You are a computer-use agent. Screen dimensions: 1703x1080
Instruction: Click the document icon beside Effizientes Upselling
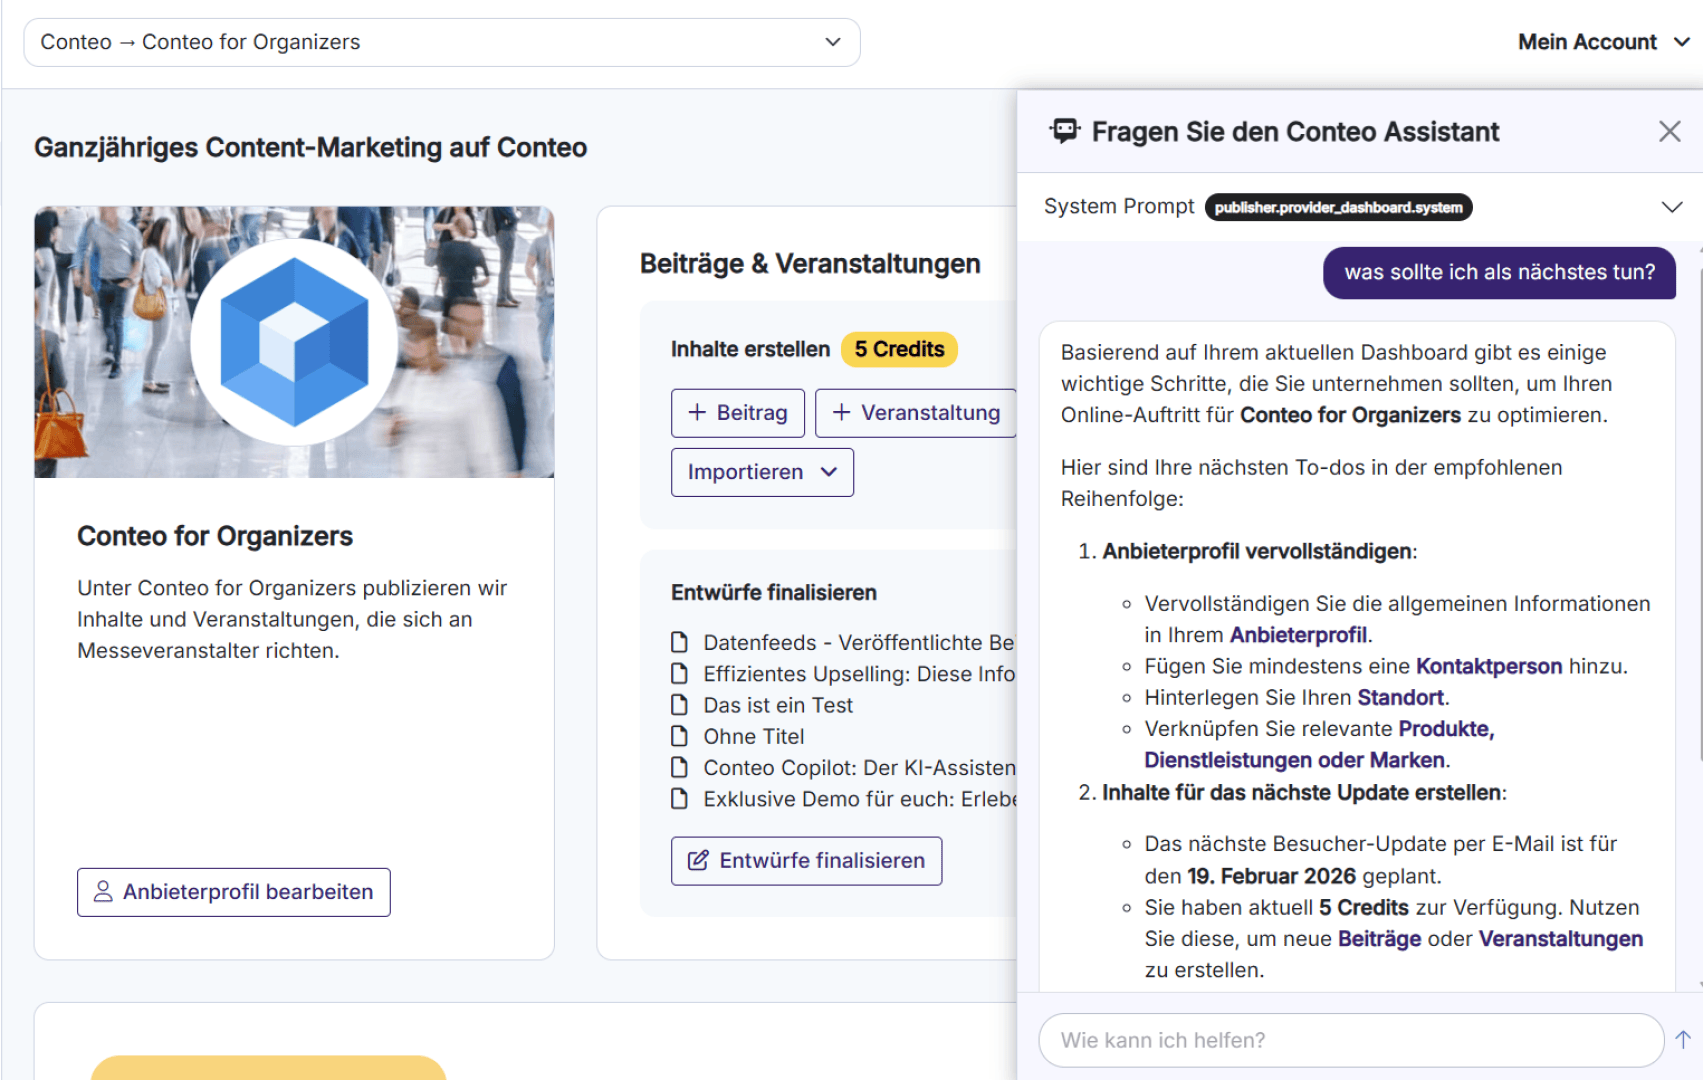(x=679, y=673)
